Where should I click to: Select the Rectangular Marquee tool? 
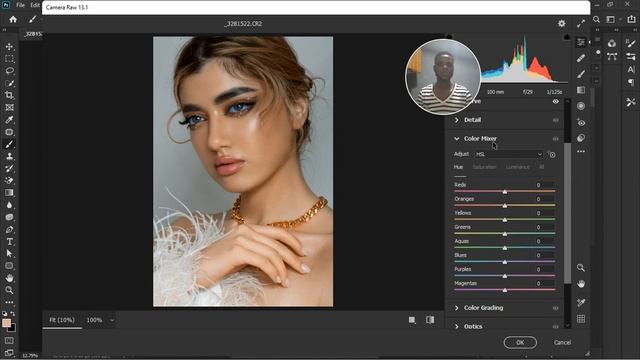[x=9, y=59]
